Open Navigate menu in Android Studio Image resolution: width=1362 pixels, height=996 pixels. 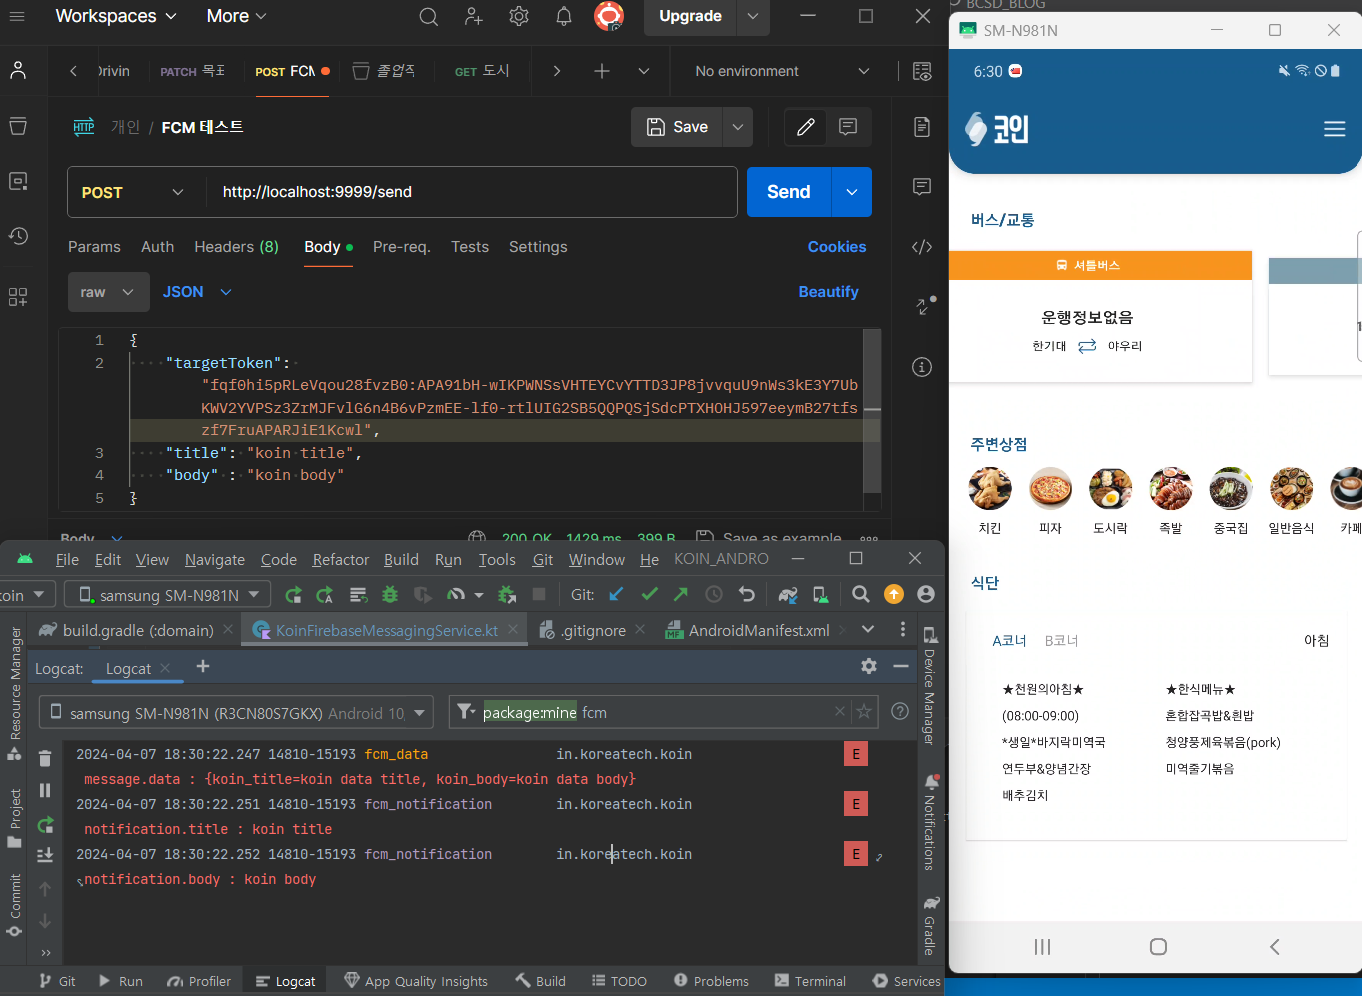click(x=215, y=560)
